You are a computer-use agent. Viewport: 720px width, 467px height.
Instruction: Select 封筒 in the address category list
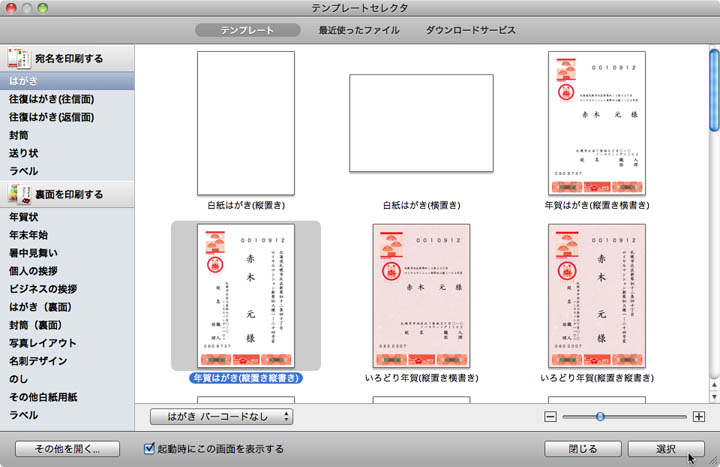(19, 135)
